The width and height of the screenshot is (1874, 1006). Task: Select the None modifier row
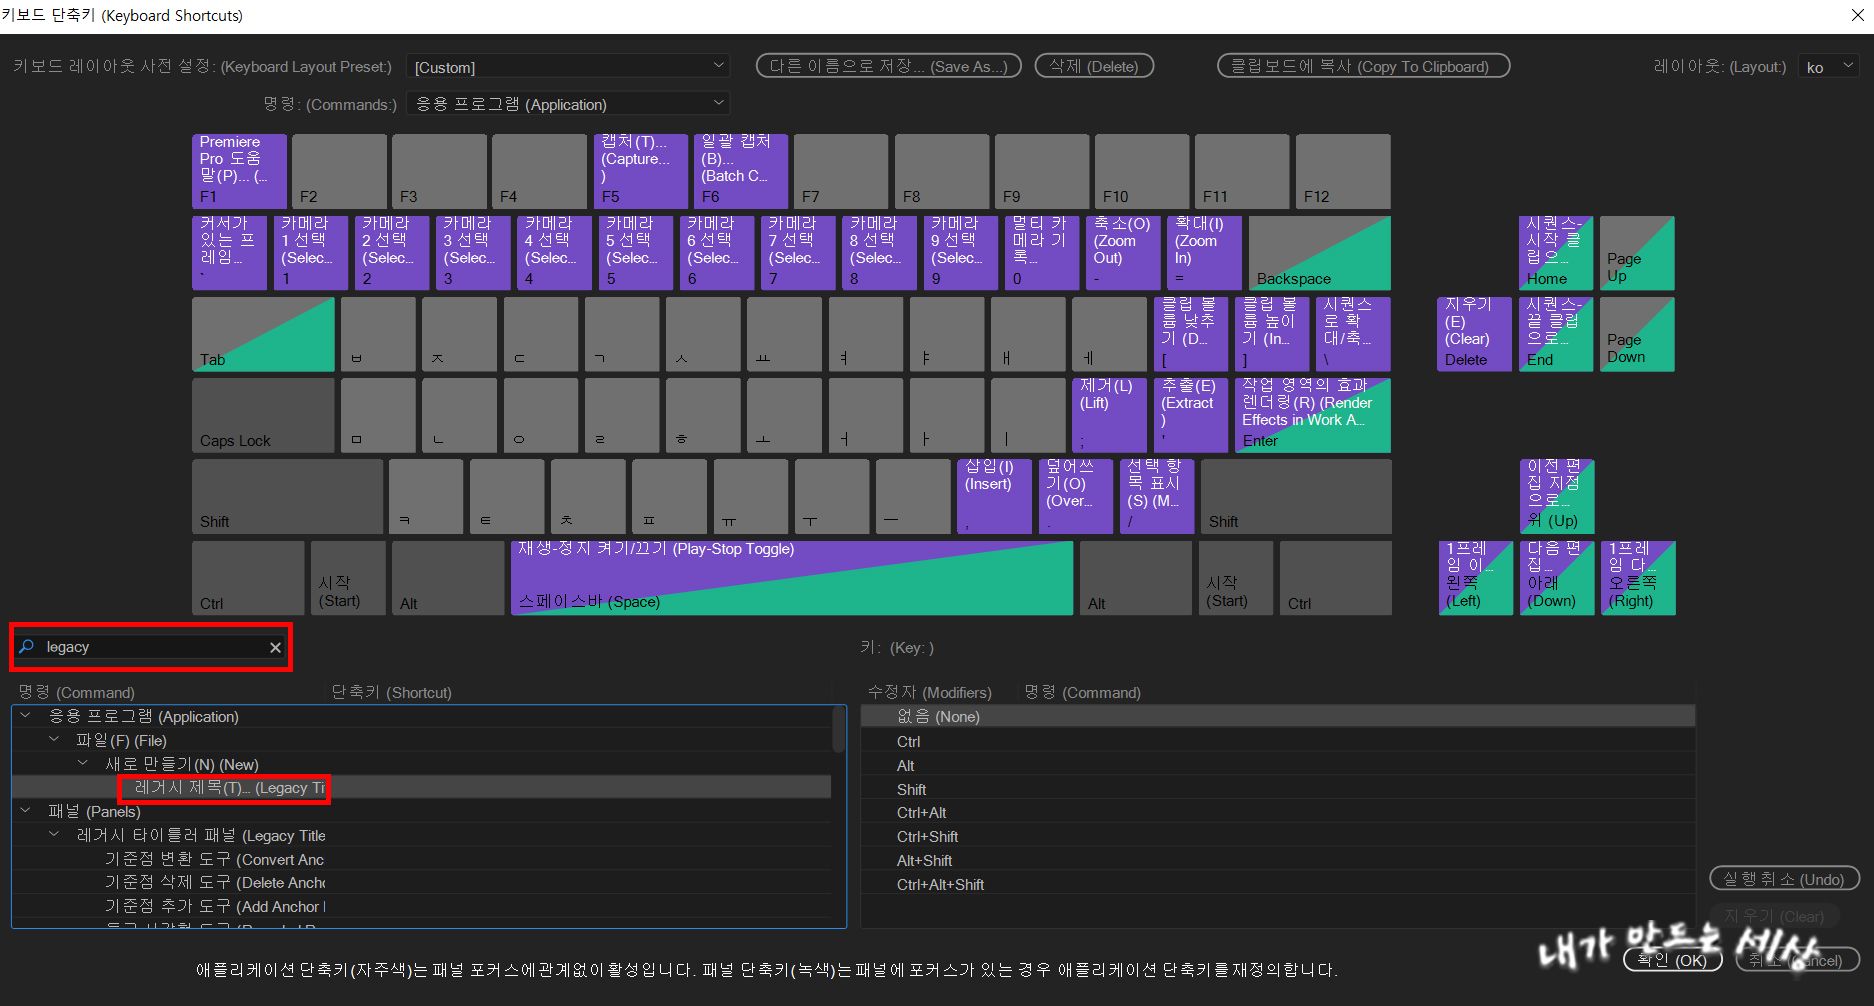1278,717
